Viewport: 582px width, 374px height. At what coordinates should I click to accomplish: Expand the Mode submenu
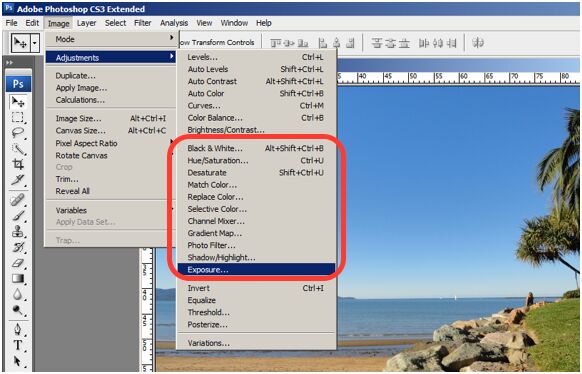(110, 39)
